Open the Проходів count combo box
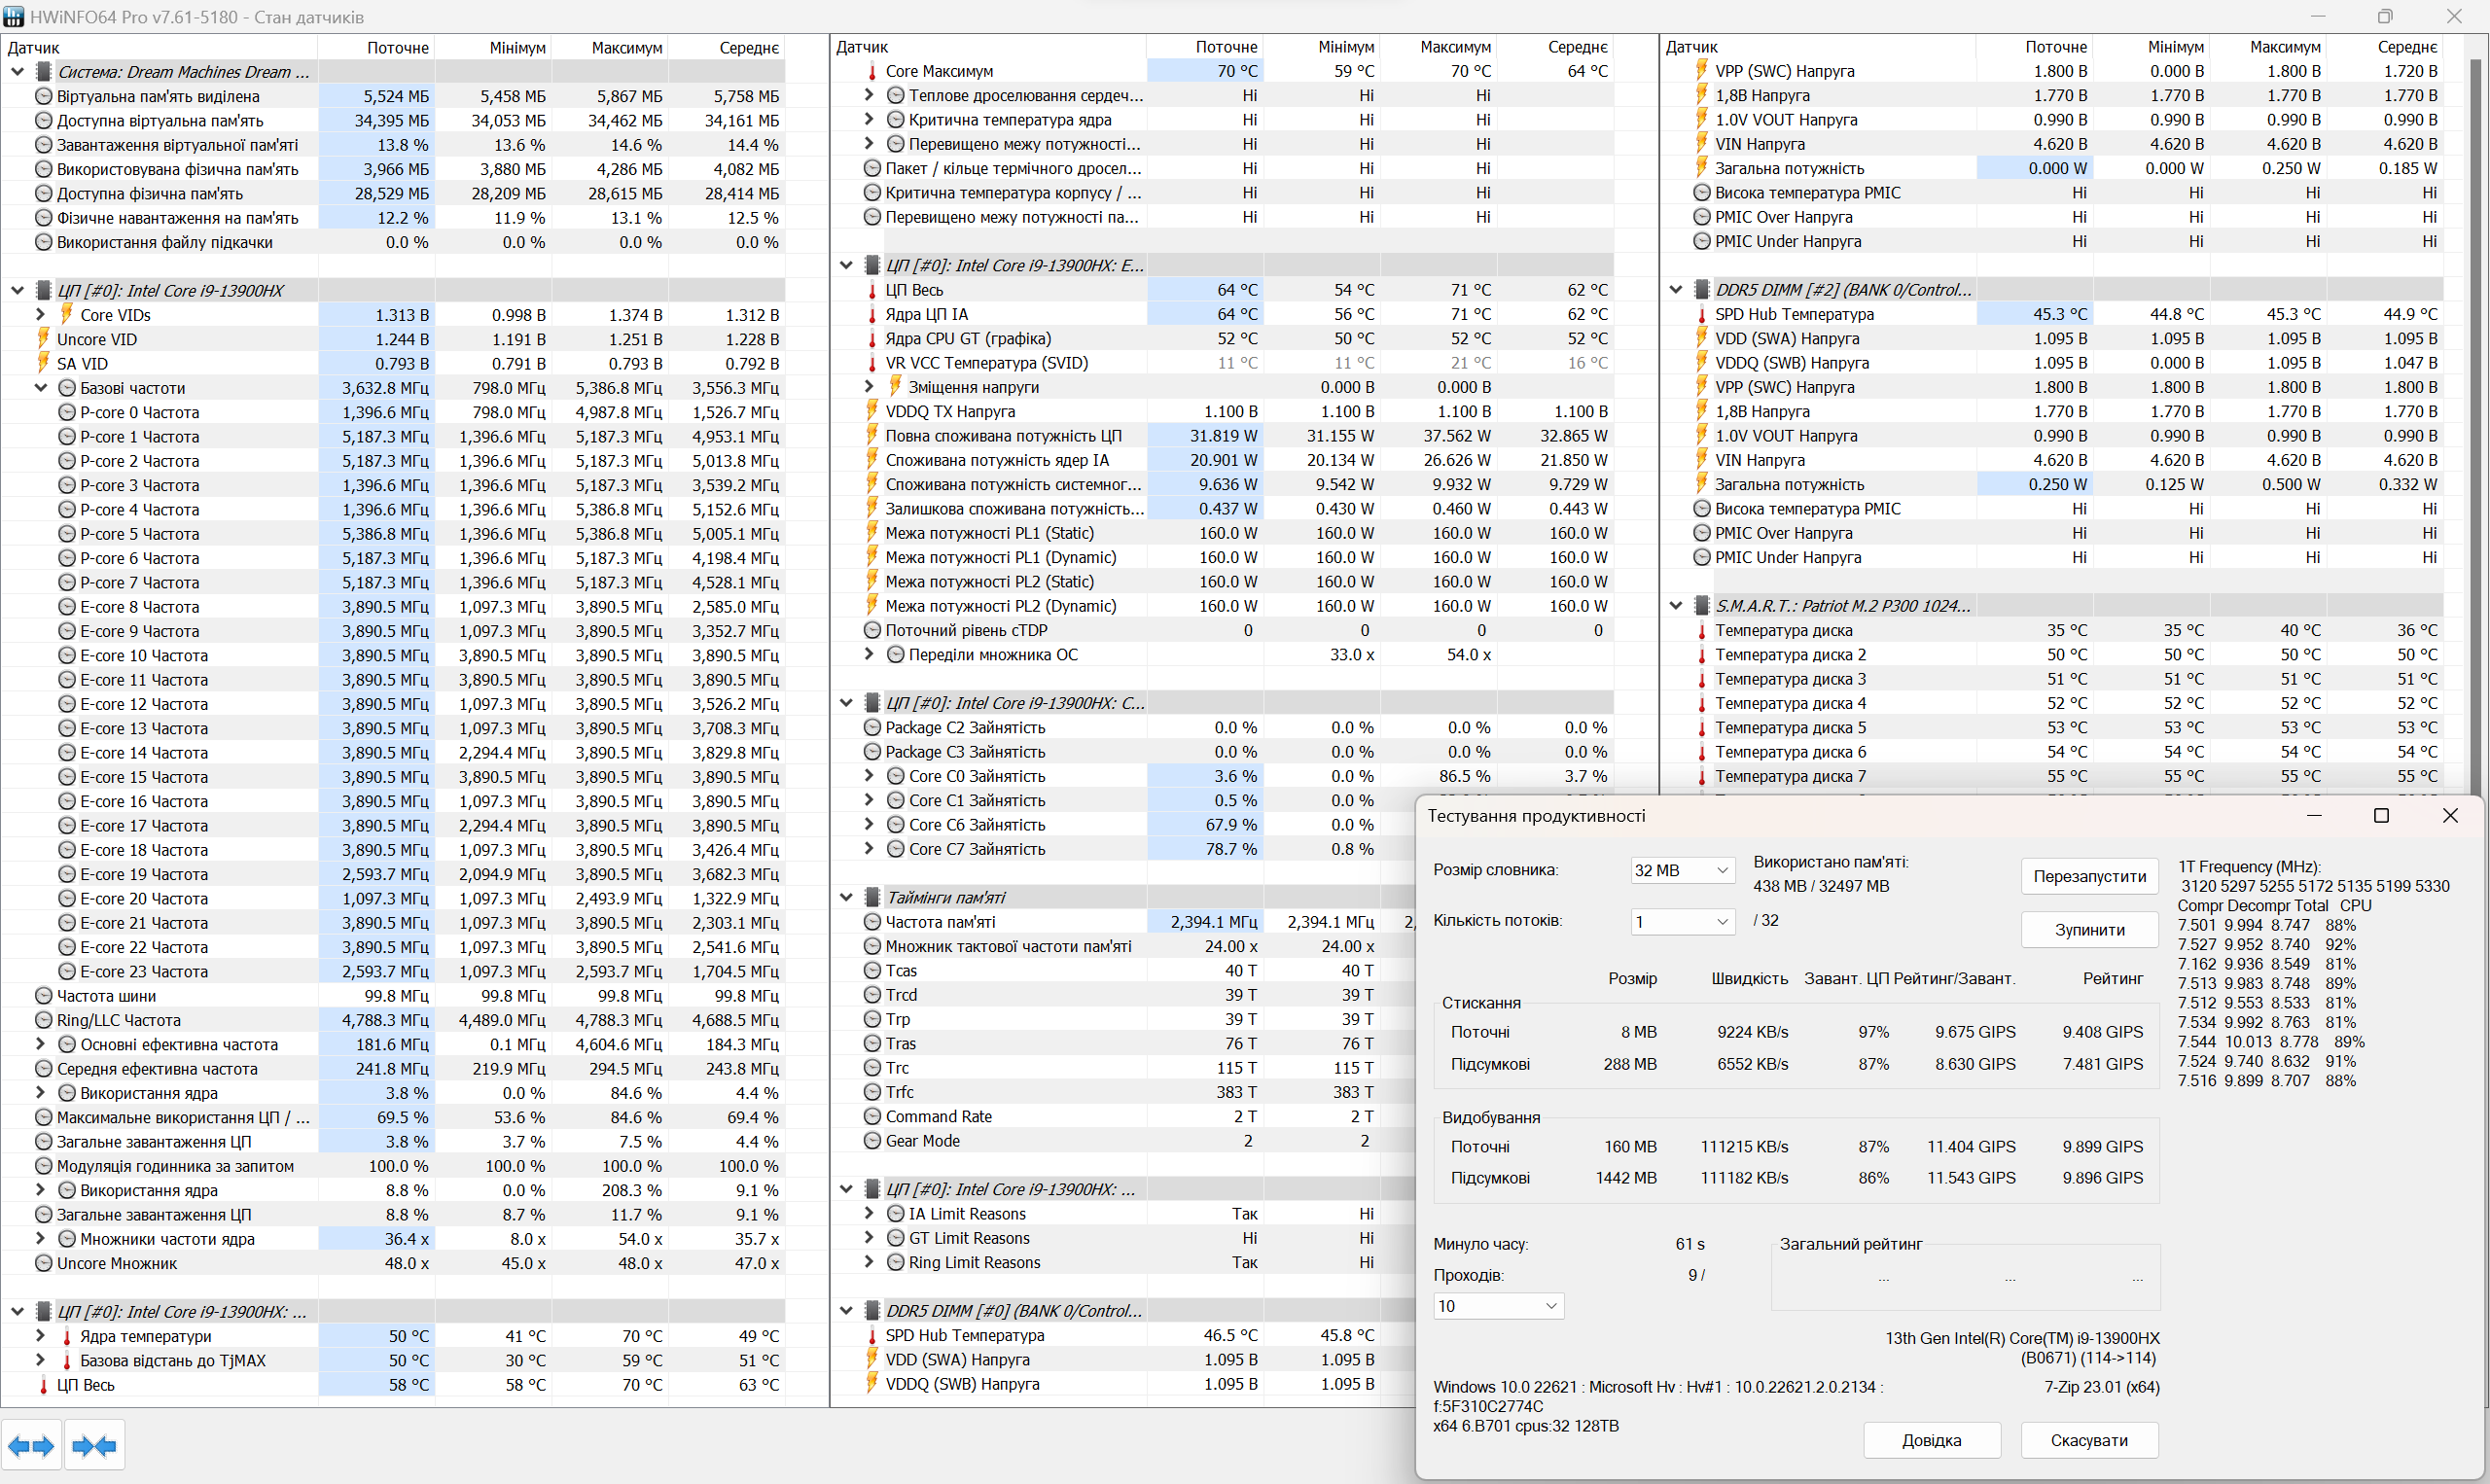 coord(1498,1306)
